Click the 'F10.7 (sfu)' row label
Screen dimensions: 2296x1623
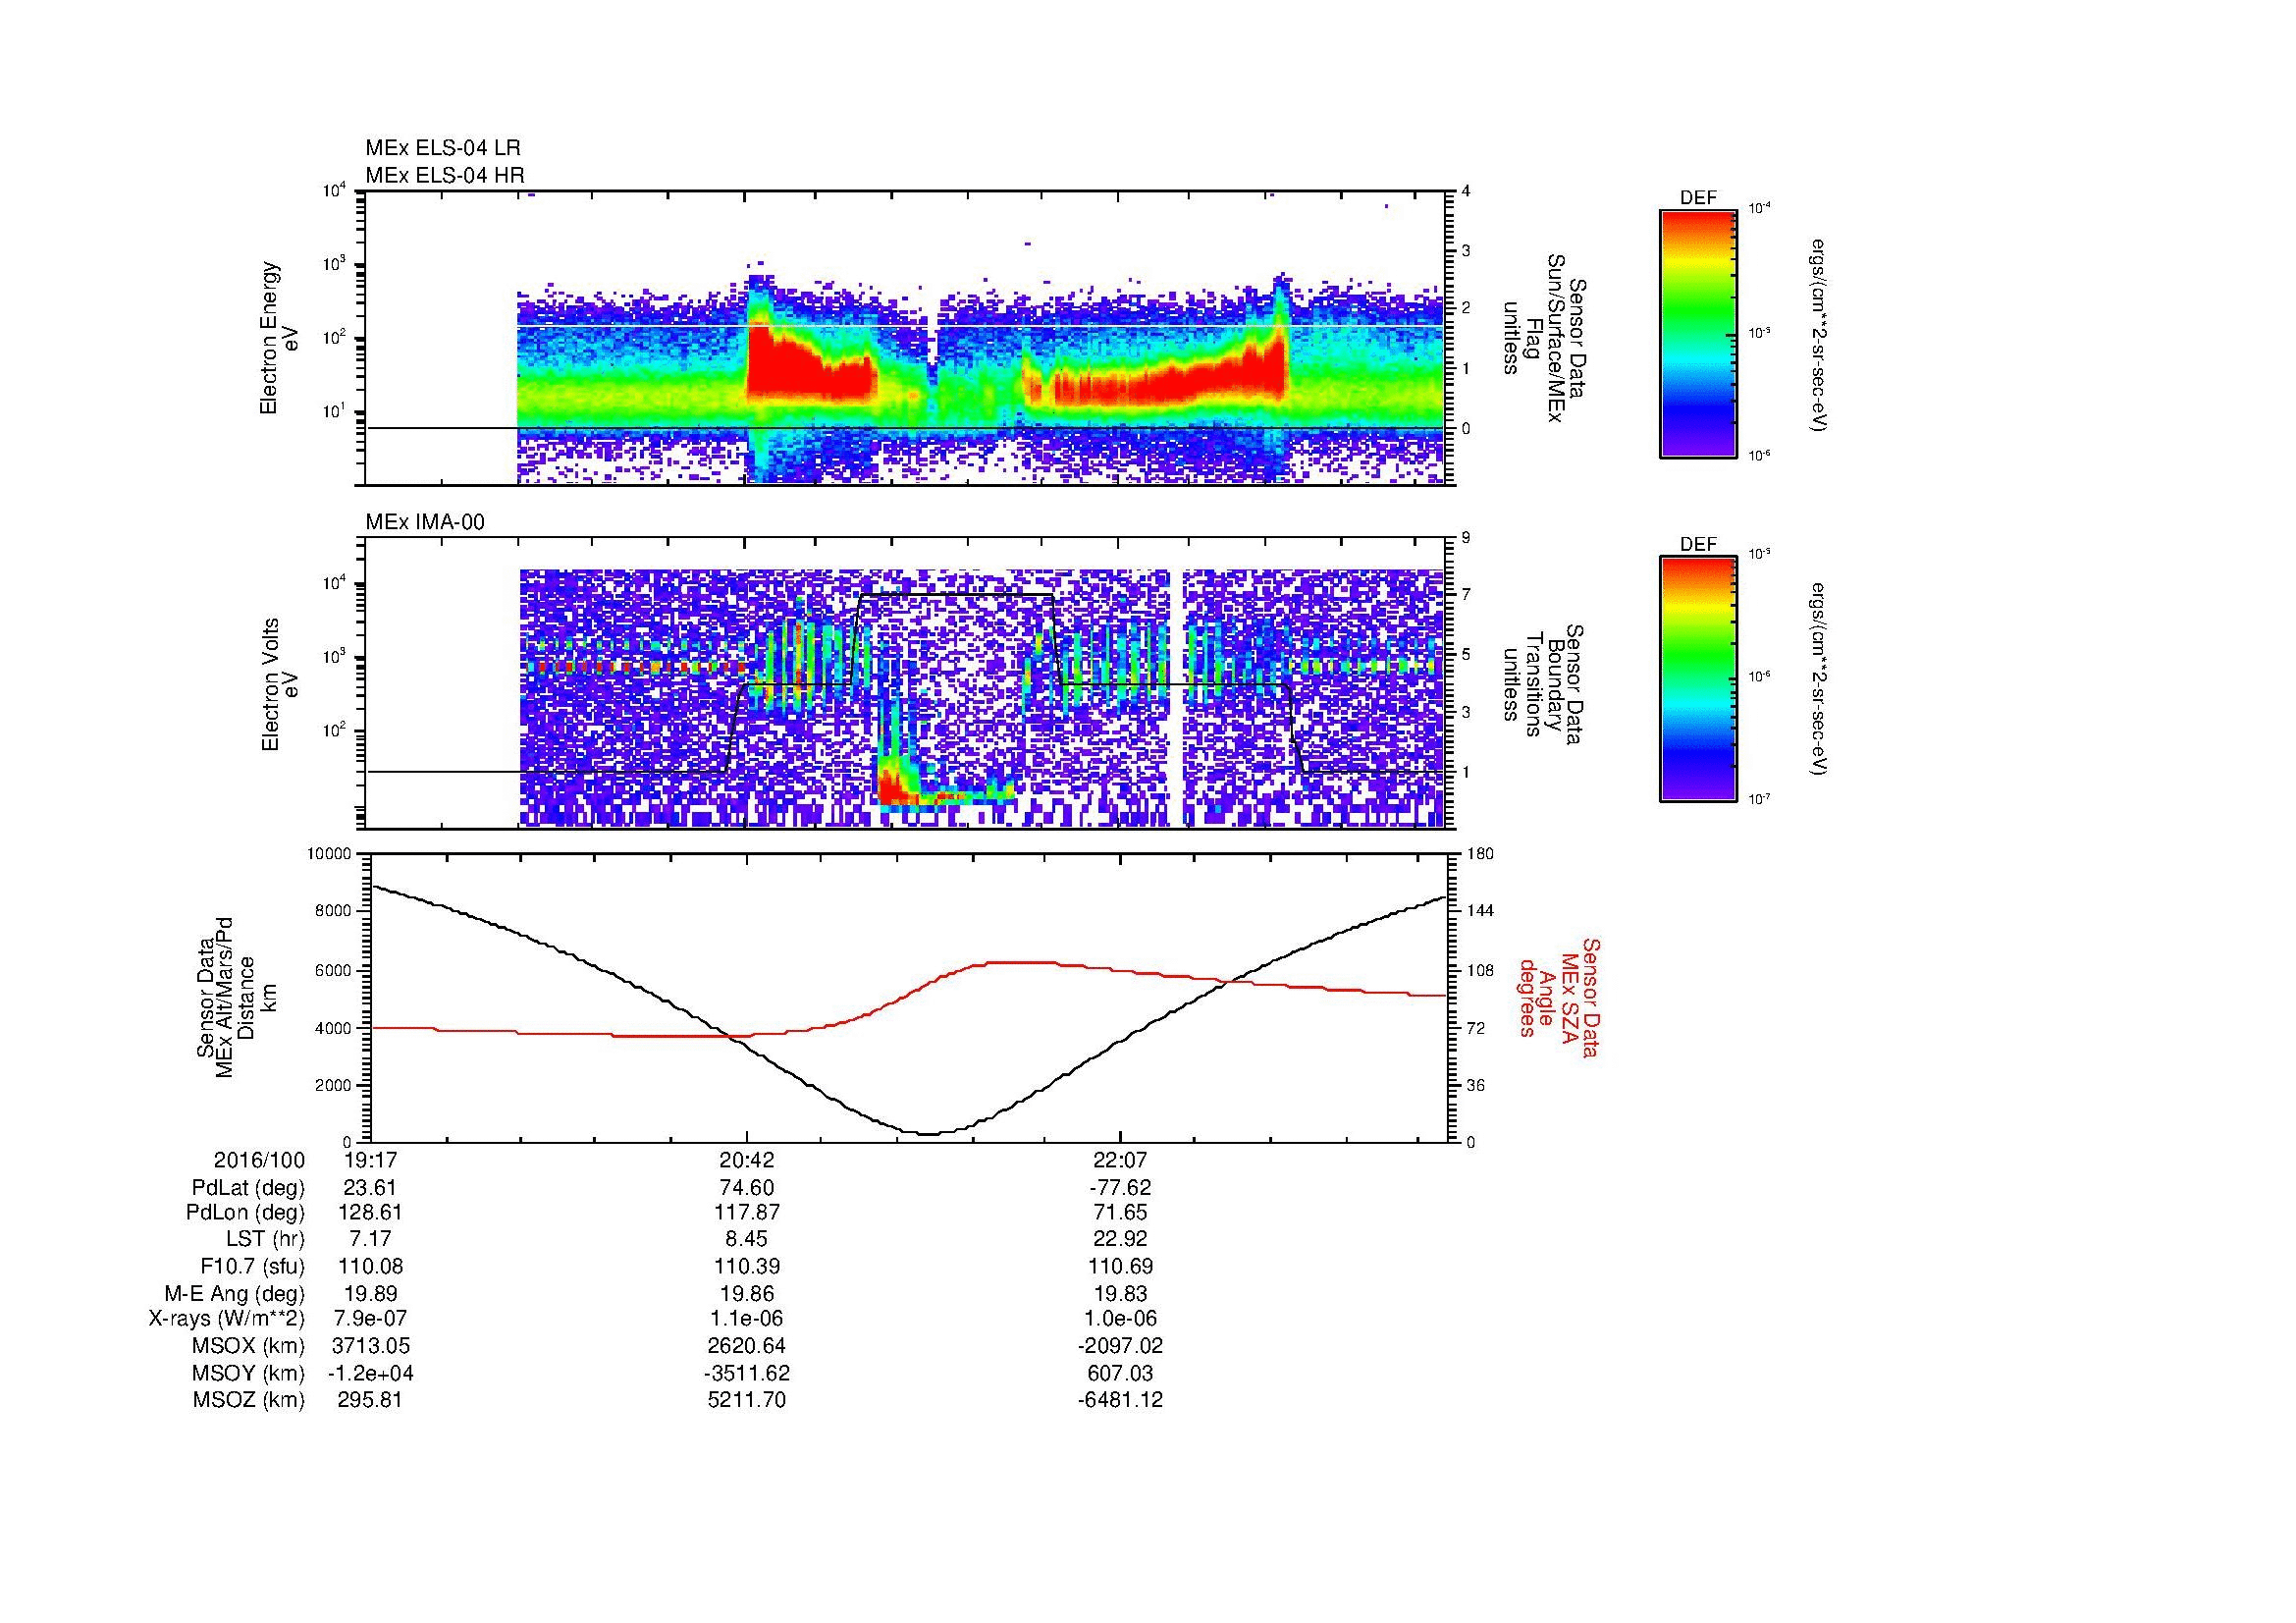[x=252, y=1267]
